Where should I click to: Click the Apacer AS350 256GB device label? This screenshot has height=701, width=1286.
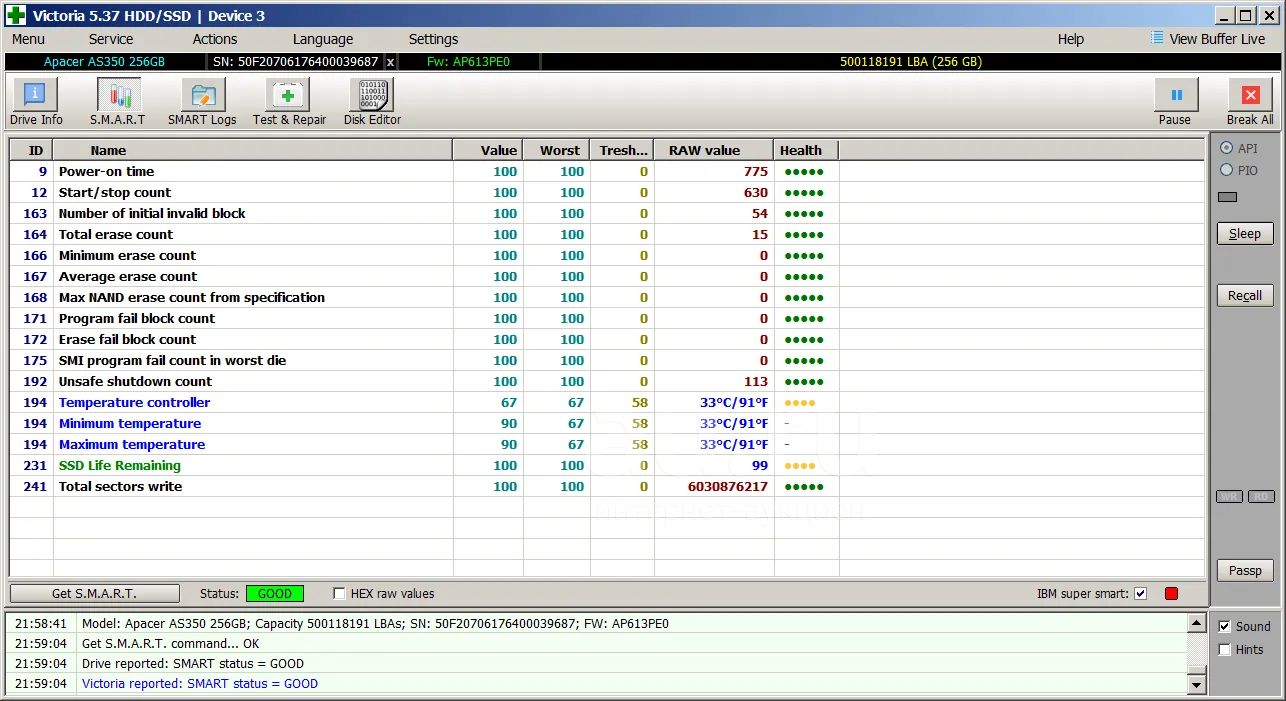[x=105, y=62]
